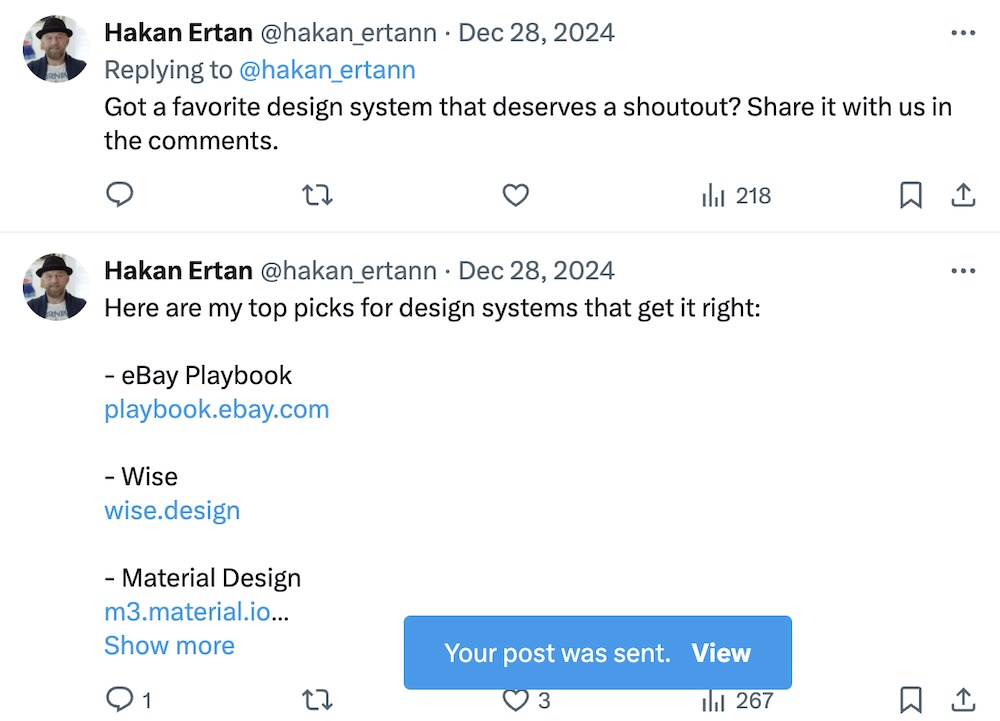Reply to the top picks post

120,700
